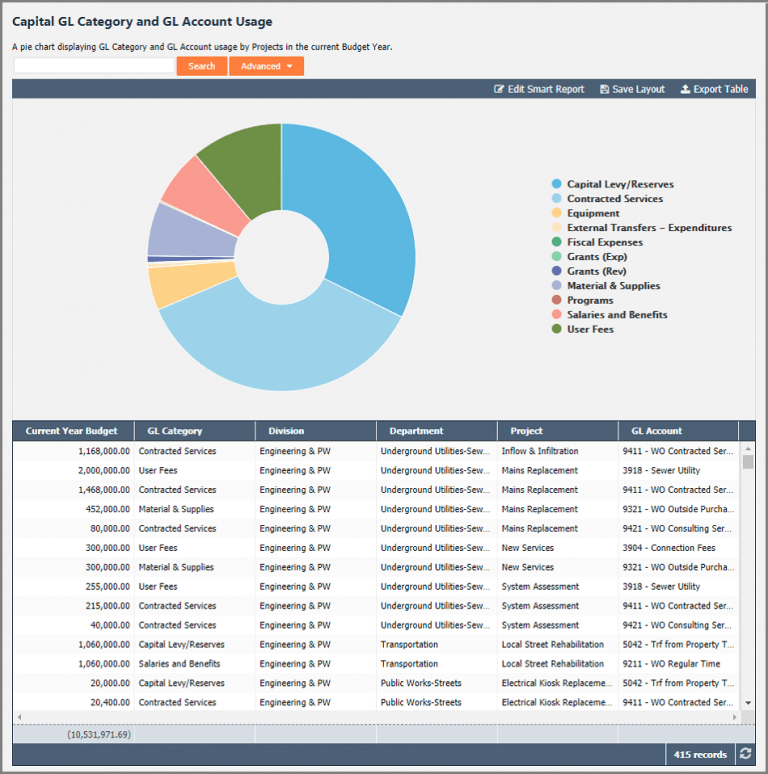This screenshot has height=774, width=768.
Task: Click the Equipment legend color dot
Action: point(556,213)
